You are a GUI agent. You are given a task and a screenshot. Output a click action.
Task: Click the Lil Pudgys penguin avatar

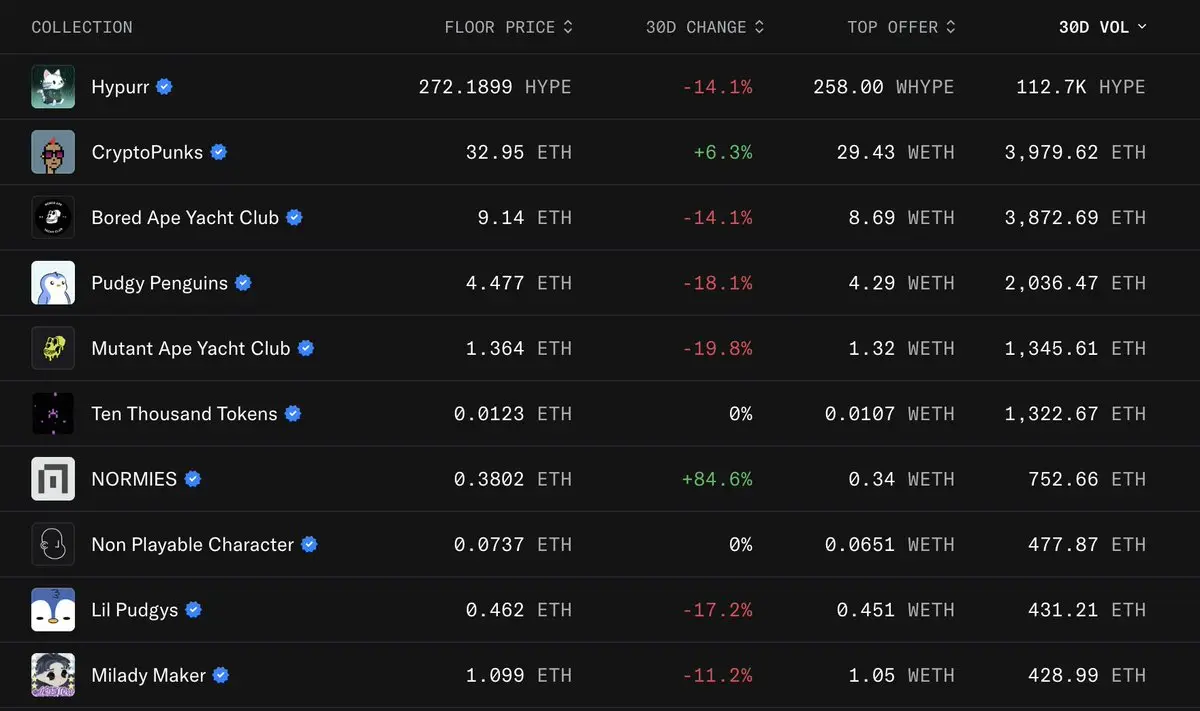click(53, 609)
